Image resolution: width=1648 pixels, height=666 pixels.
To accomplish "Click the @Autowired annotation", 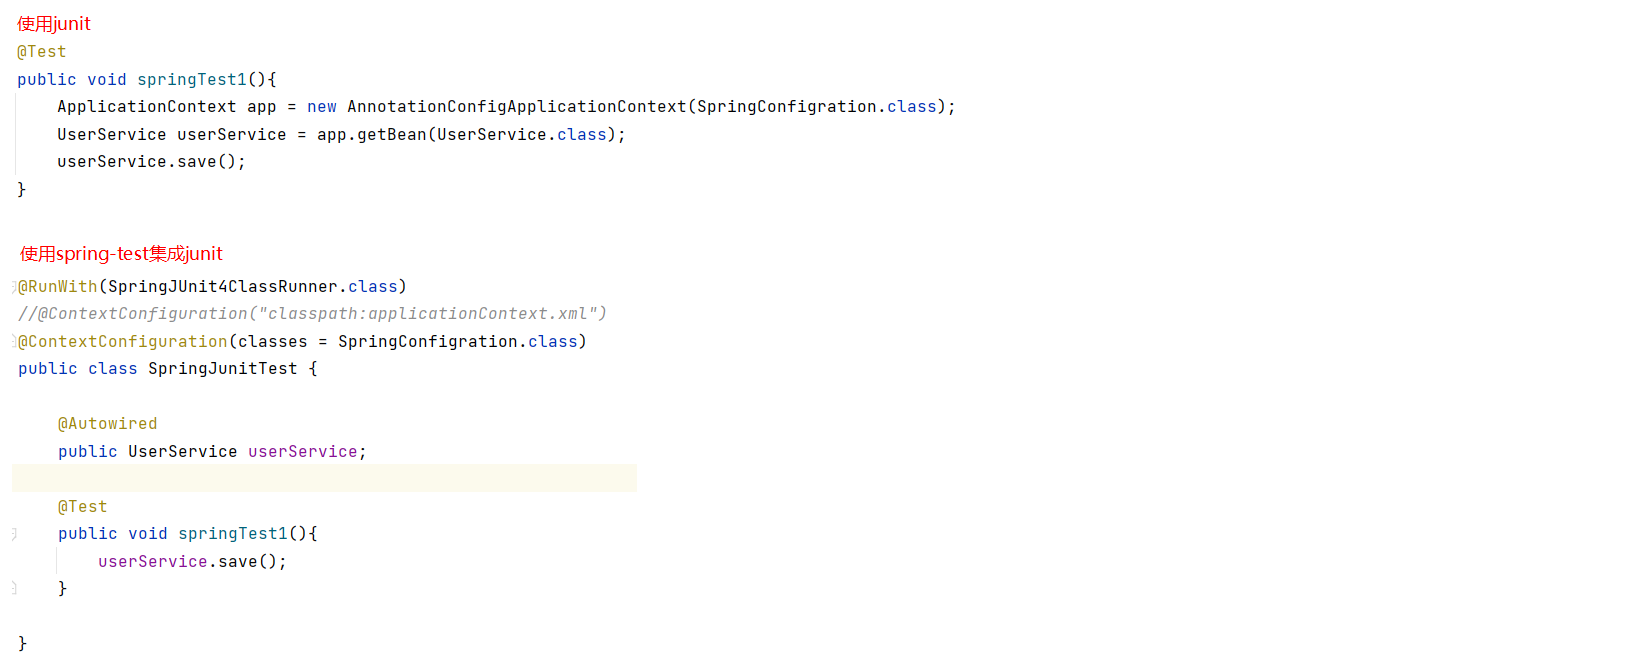I will pos(107,424).
